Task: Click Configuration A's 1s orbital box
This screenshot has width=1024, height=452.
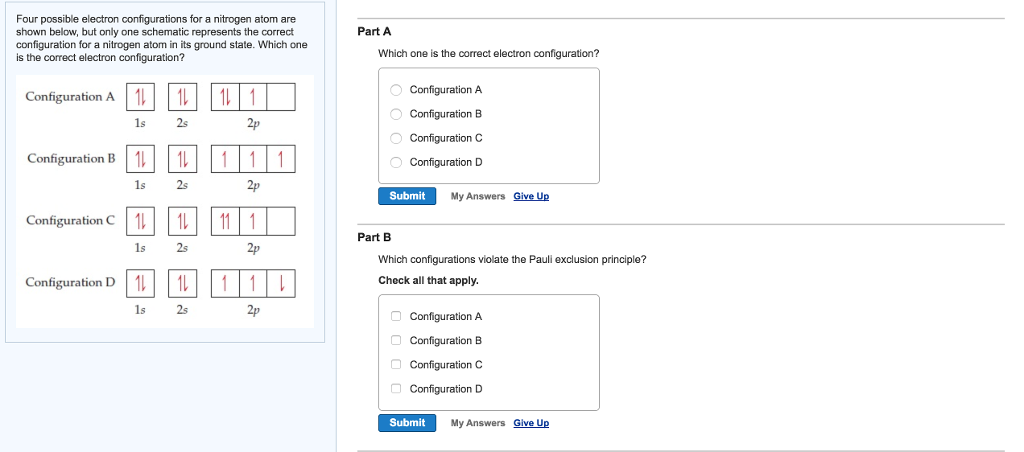Action: 141,97
